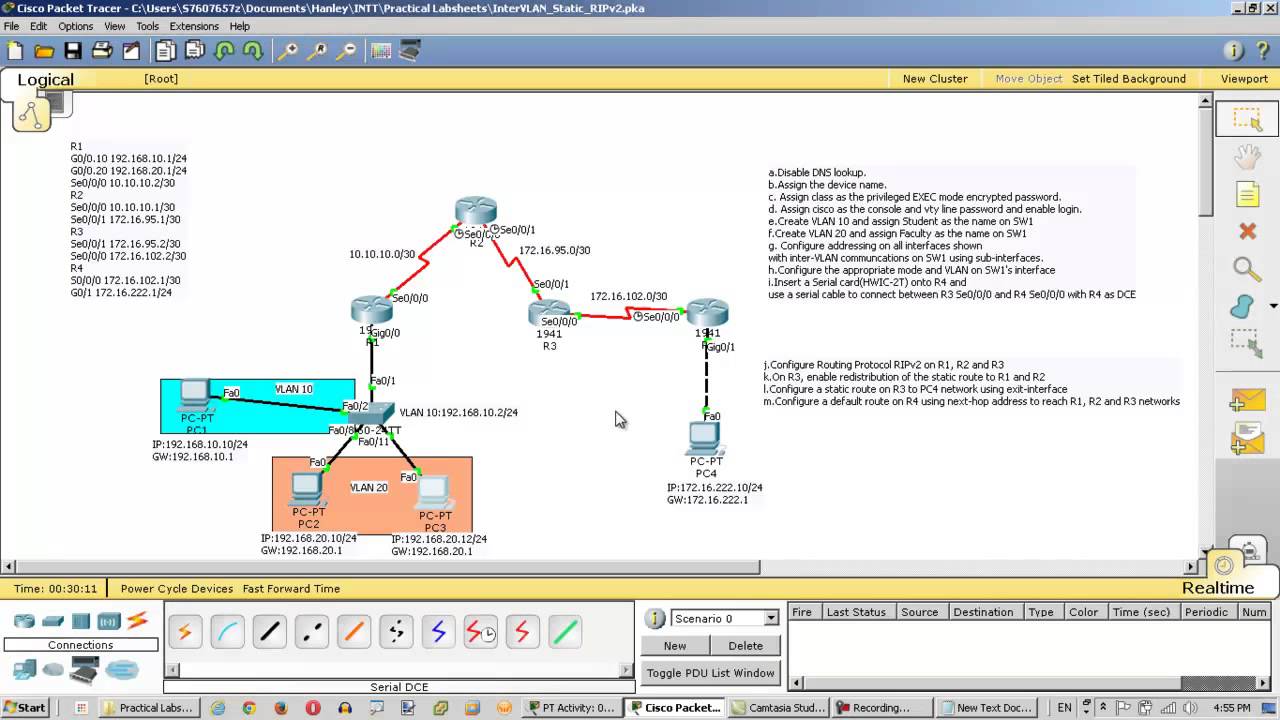Click the Copy toolbar icon
Screen dimensions: 1280x720
[x=166, y=51]
